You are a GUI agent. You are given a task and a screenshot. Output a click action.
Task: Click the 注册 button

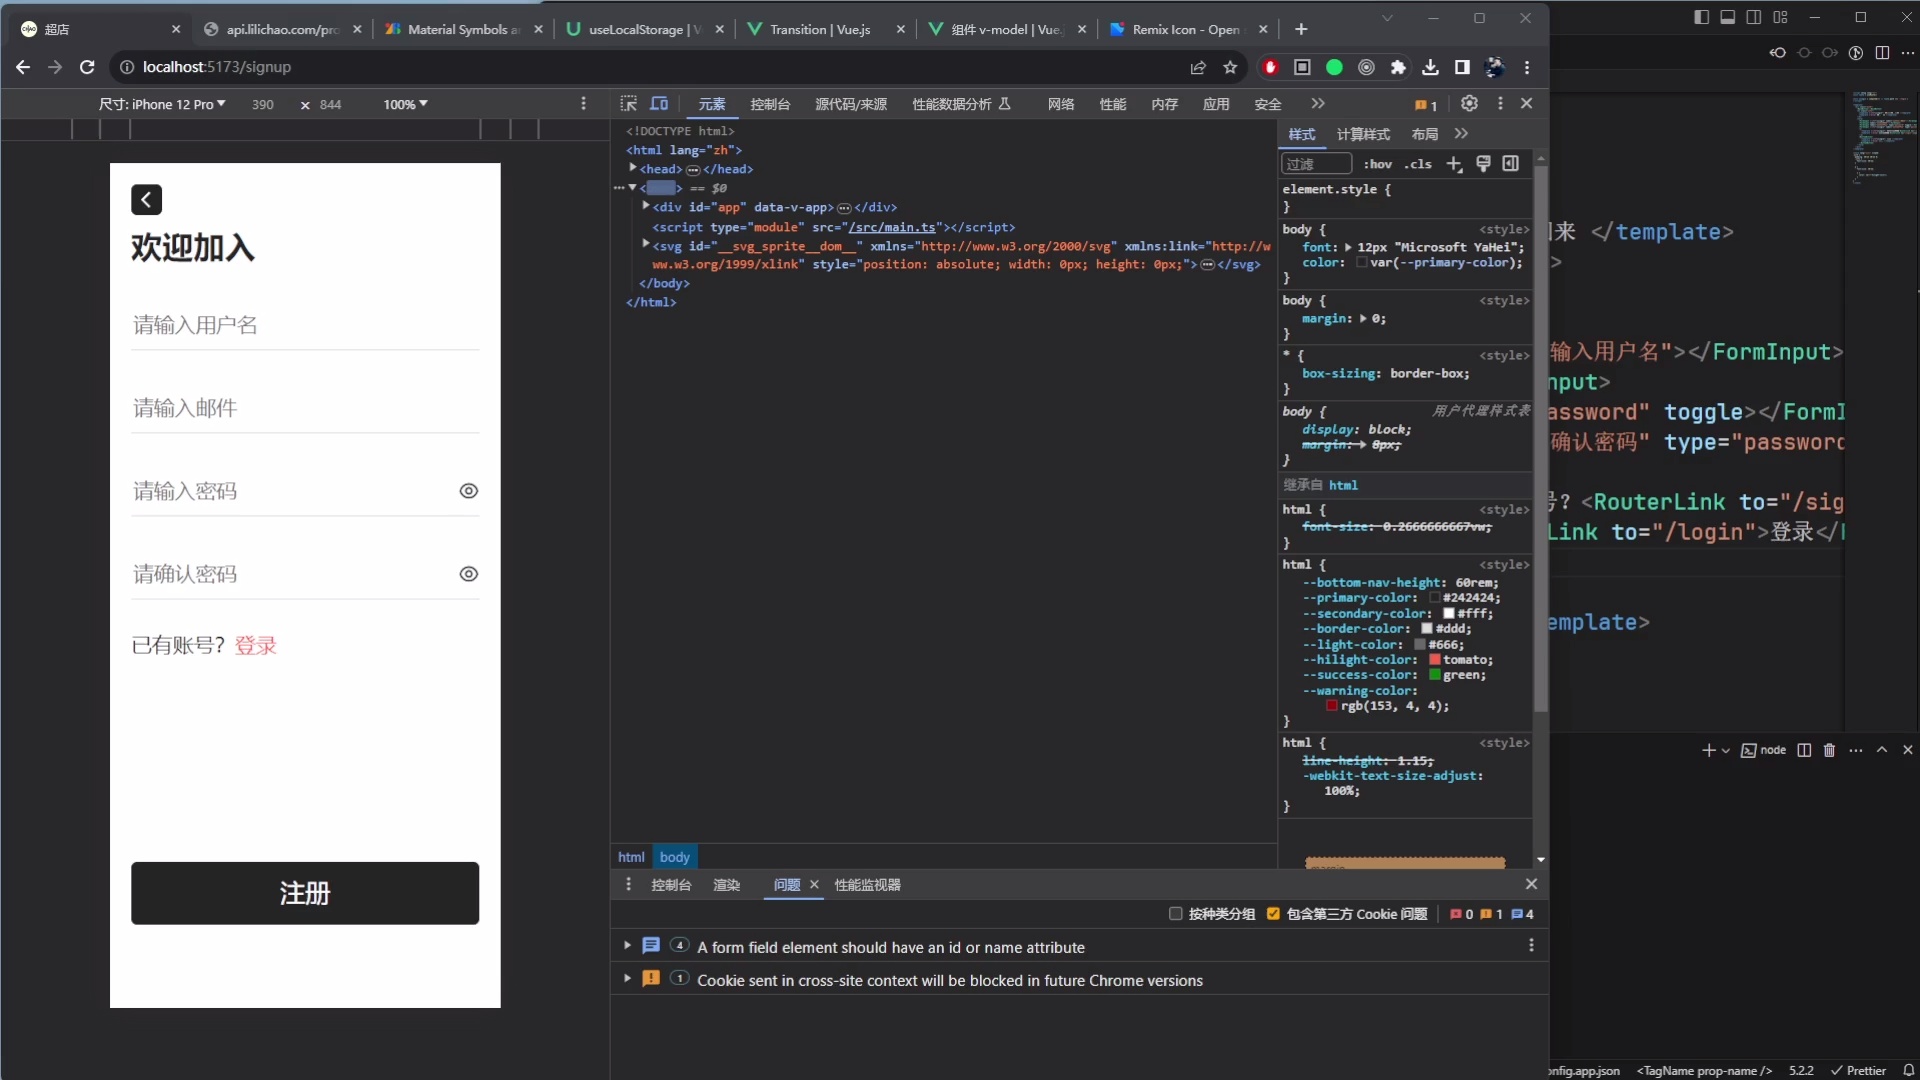point(305,893)
